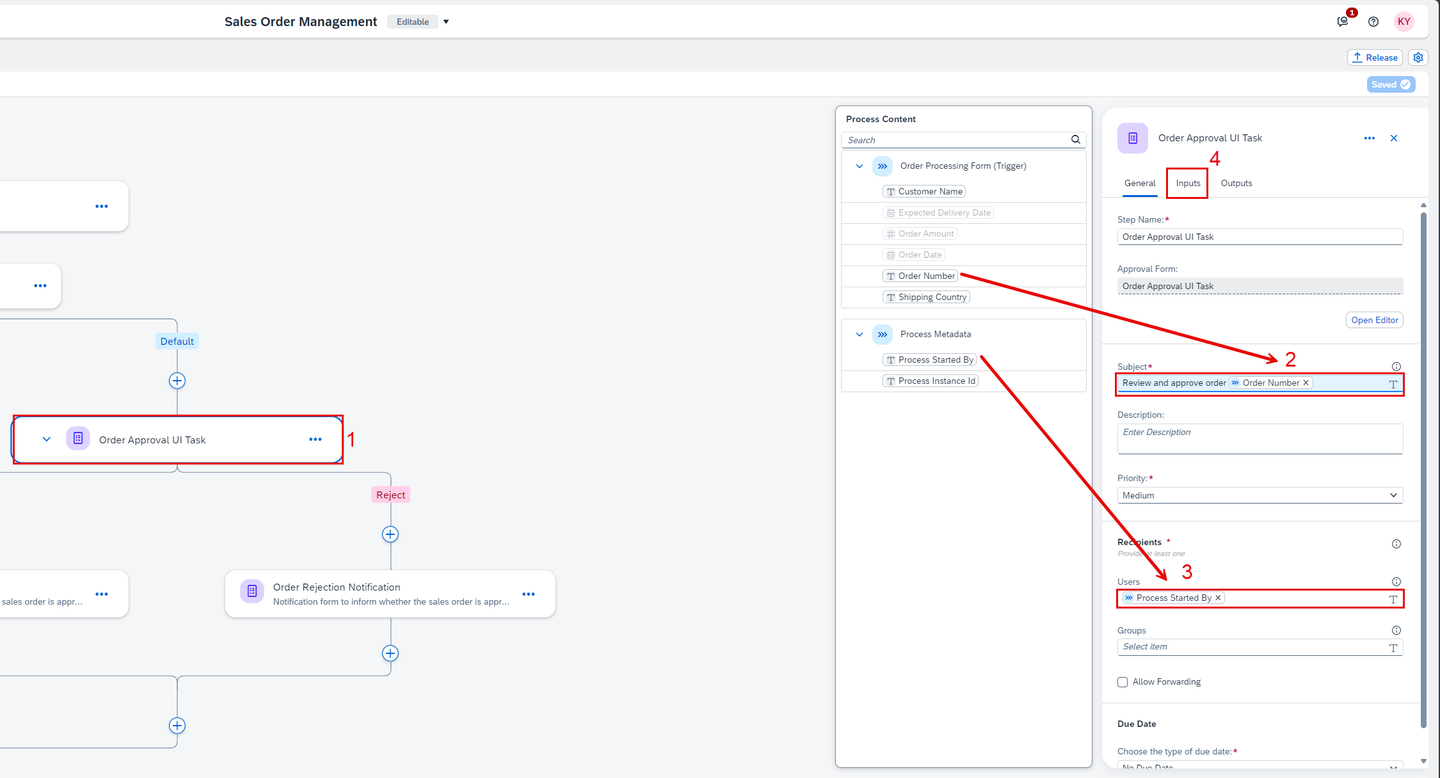Select the Order Amount variable
The height and width of the screenshot is (778, 1440).
point(920,233)
